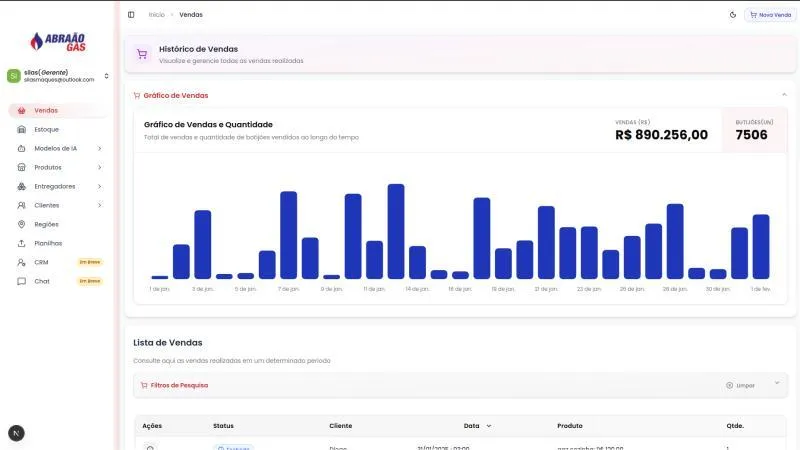Expand the Entregadores submenu
800x450 pixels.
(99, 186)
